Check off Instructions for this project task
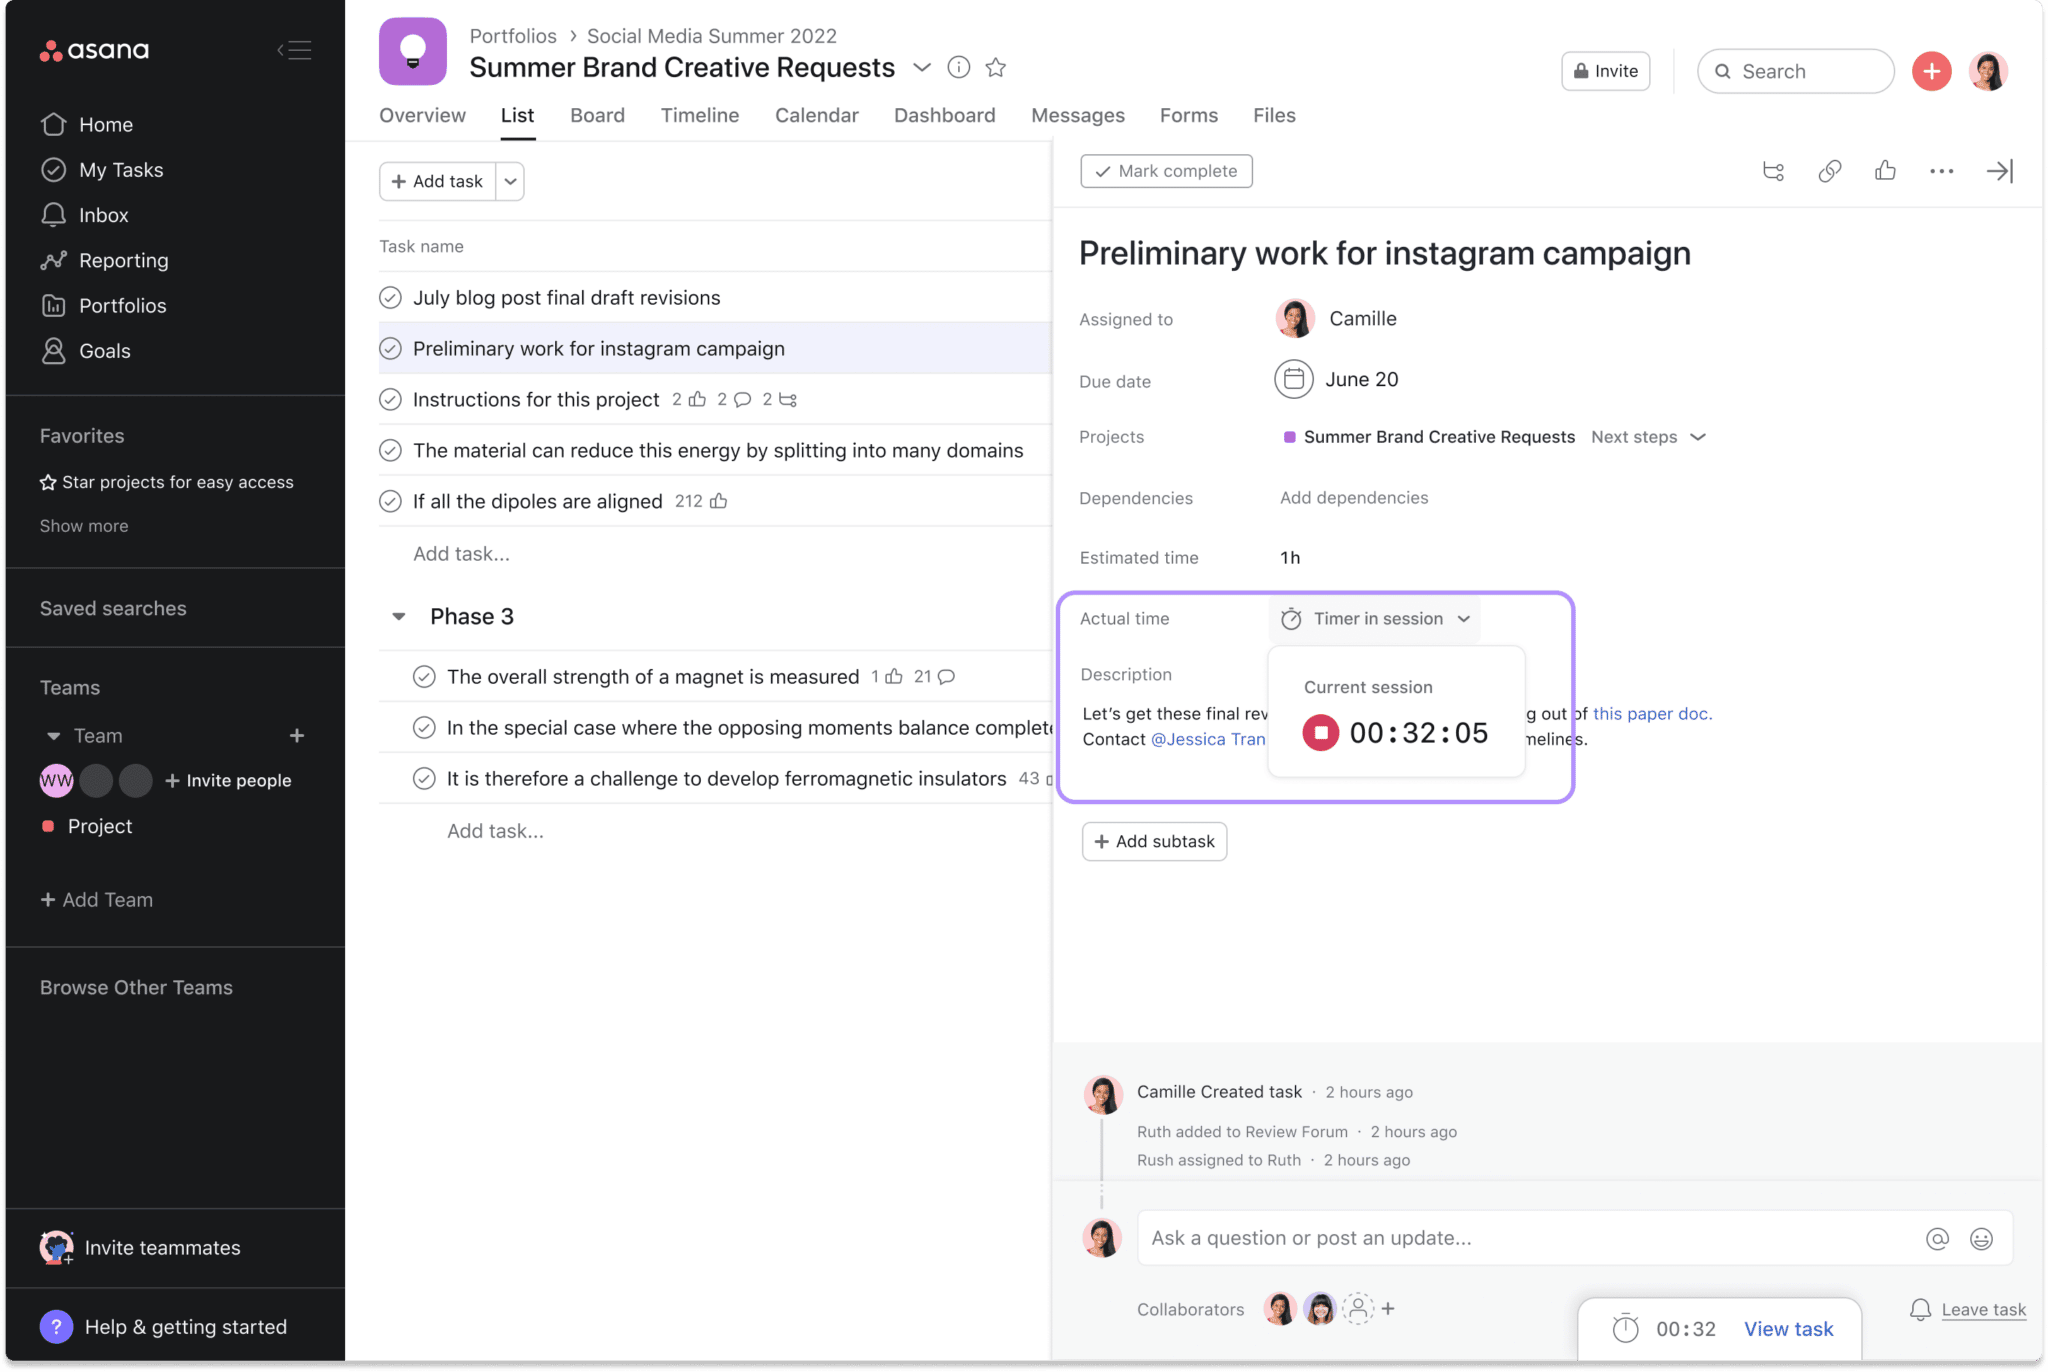 tap(390, 400)
